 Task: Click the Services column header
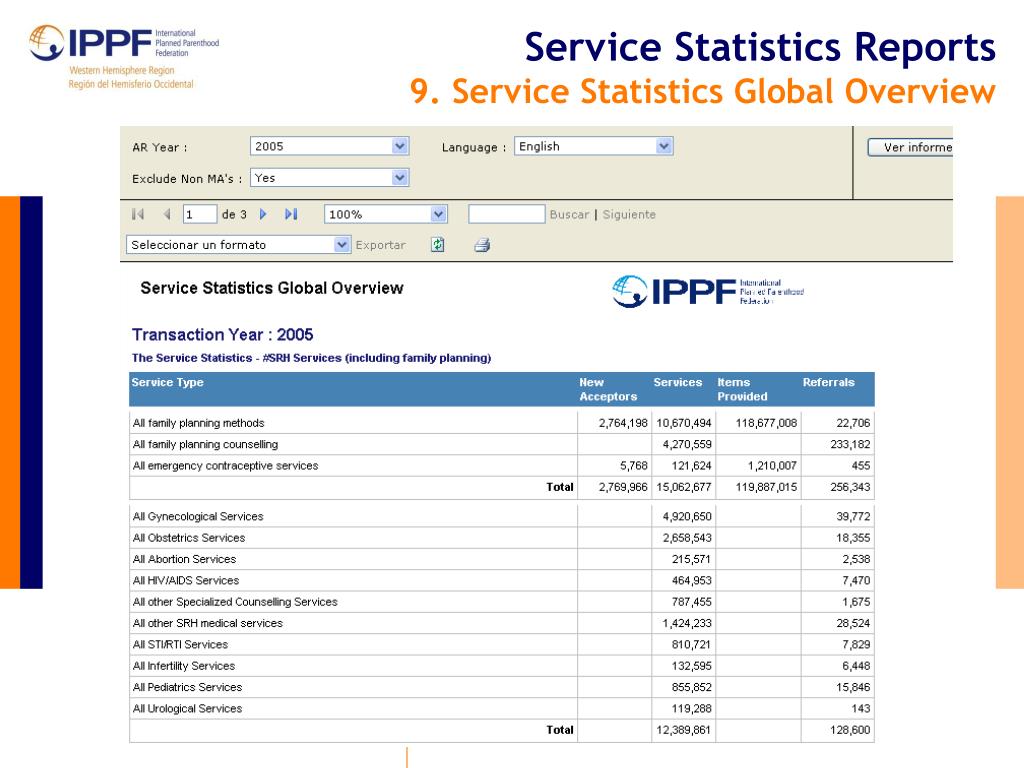click(x=678, y=383)
